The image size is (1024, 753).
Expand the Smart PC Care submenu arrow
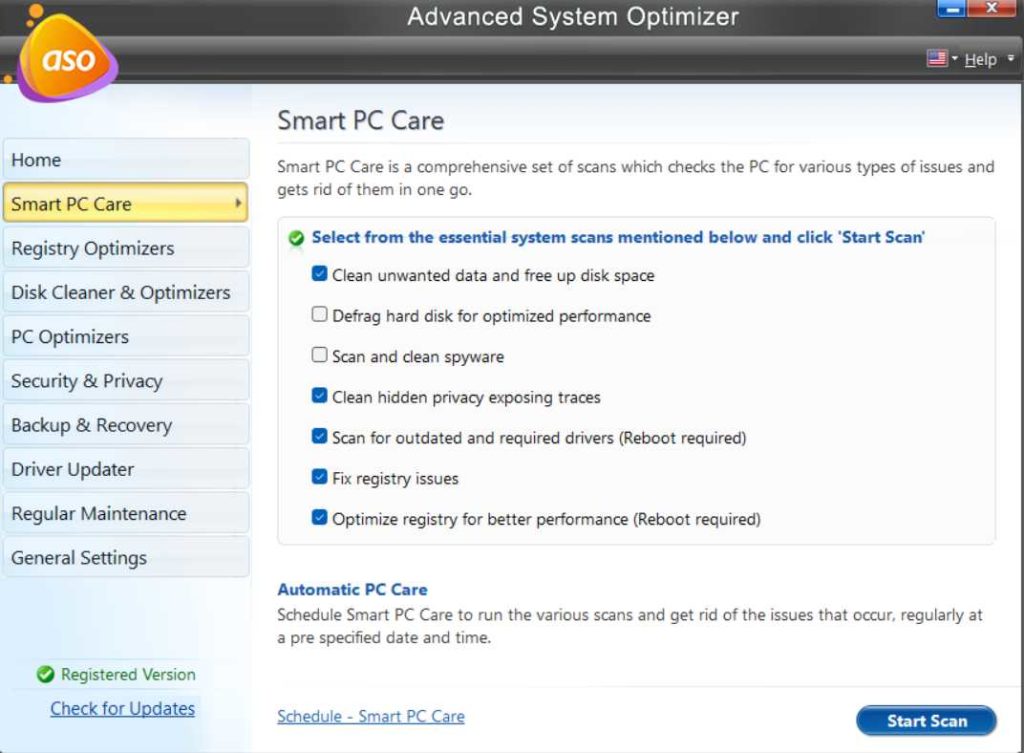pyautogui.click(x=238, y=204)
